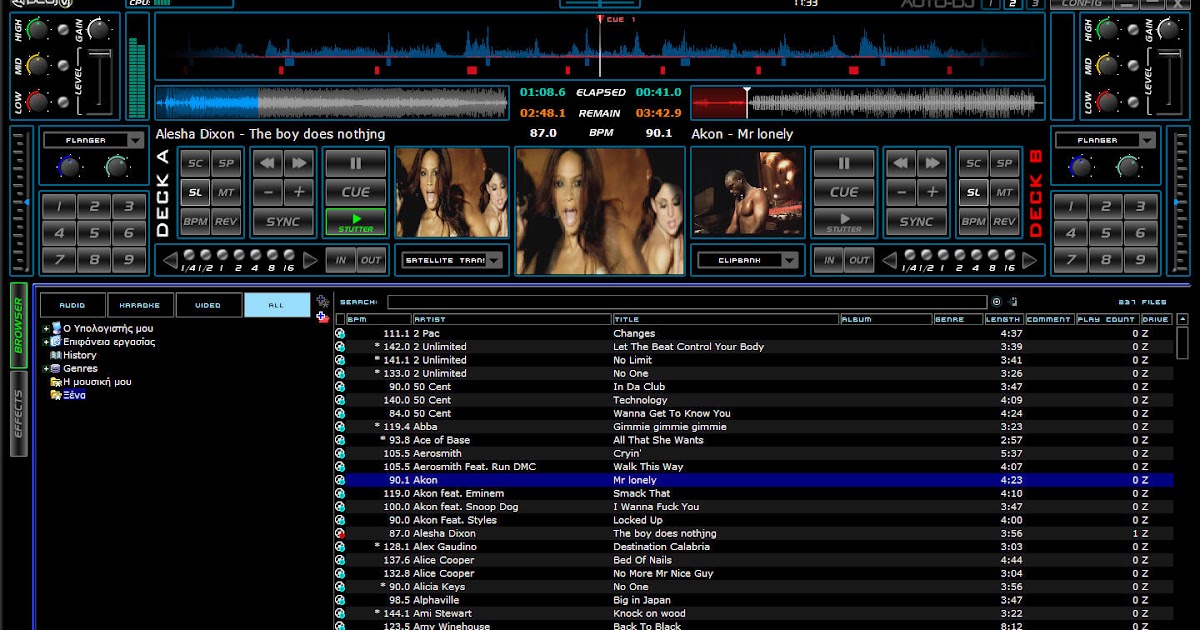Screen dimensions: 1200x630
Task: Click the Deck A HIGH EQ knob
Action: point(38,30)
